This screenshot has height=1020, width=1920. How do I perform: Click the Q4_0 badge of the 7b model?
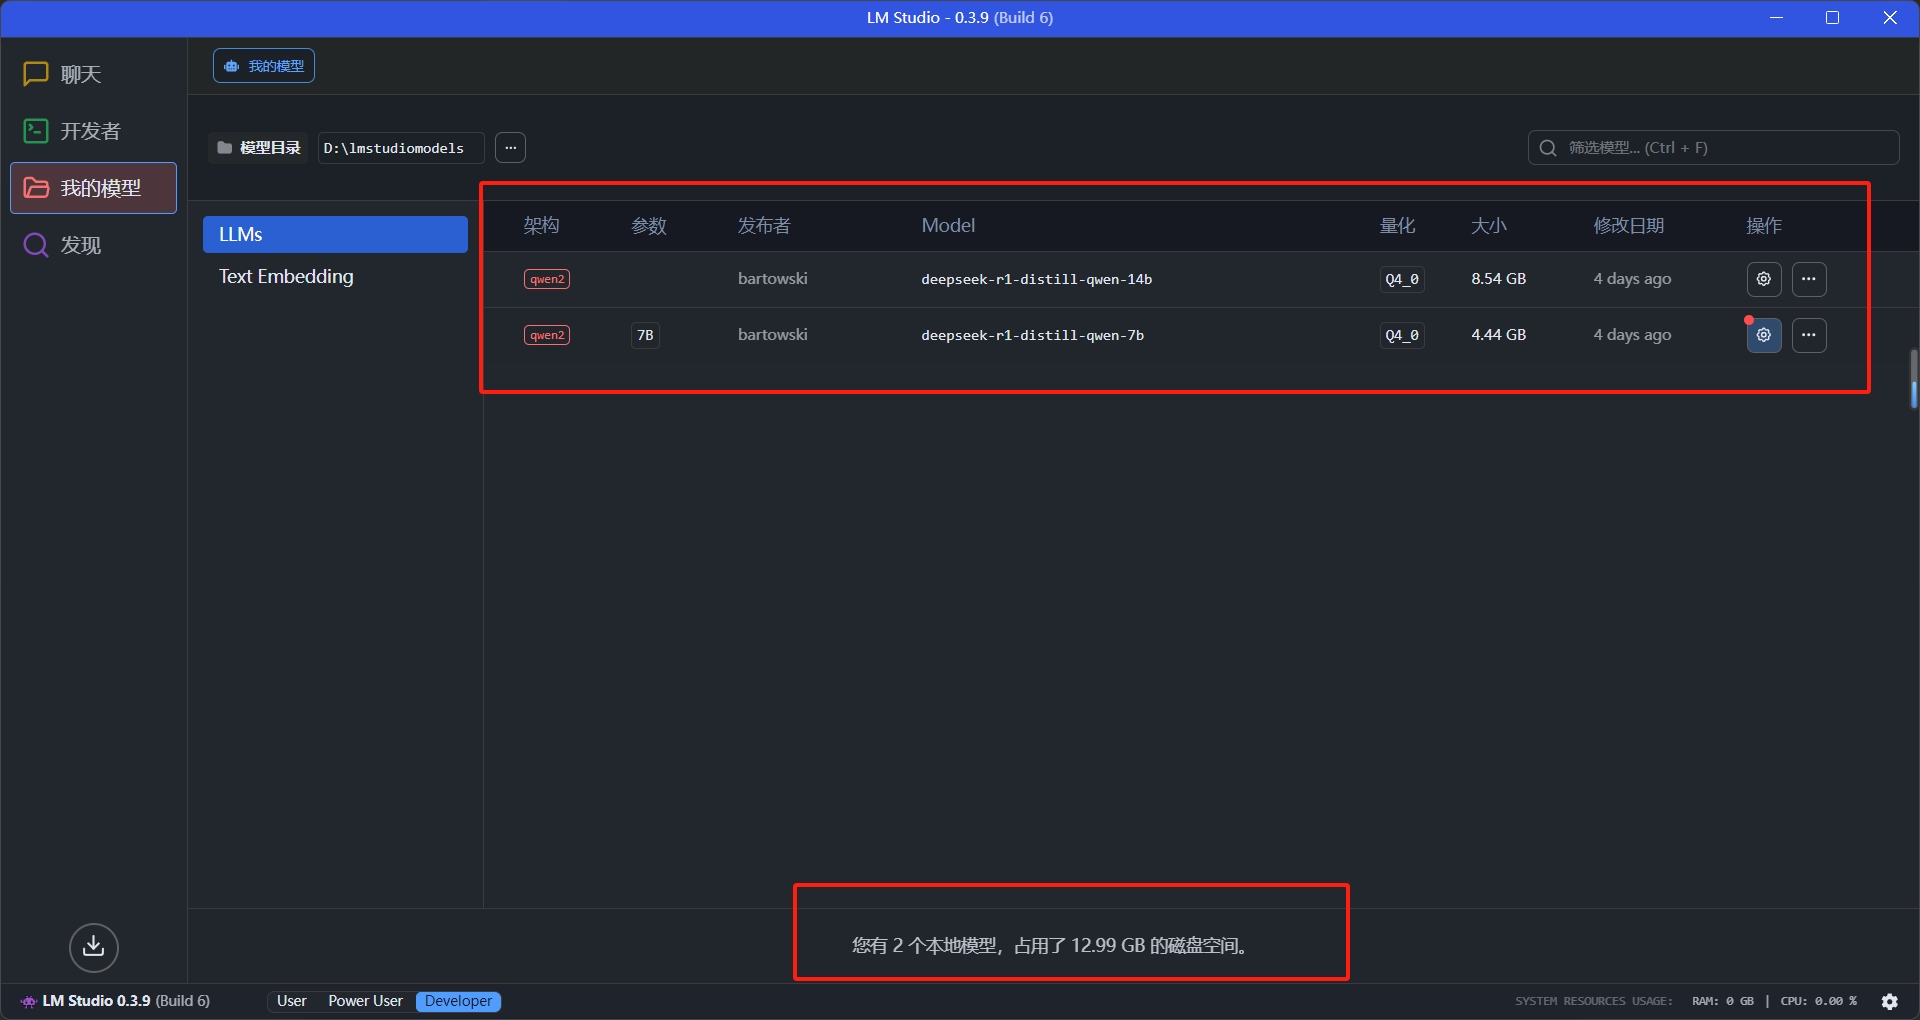pos(1402,335)
